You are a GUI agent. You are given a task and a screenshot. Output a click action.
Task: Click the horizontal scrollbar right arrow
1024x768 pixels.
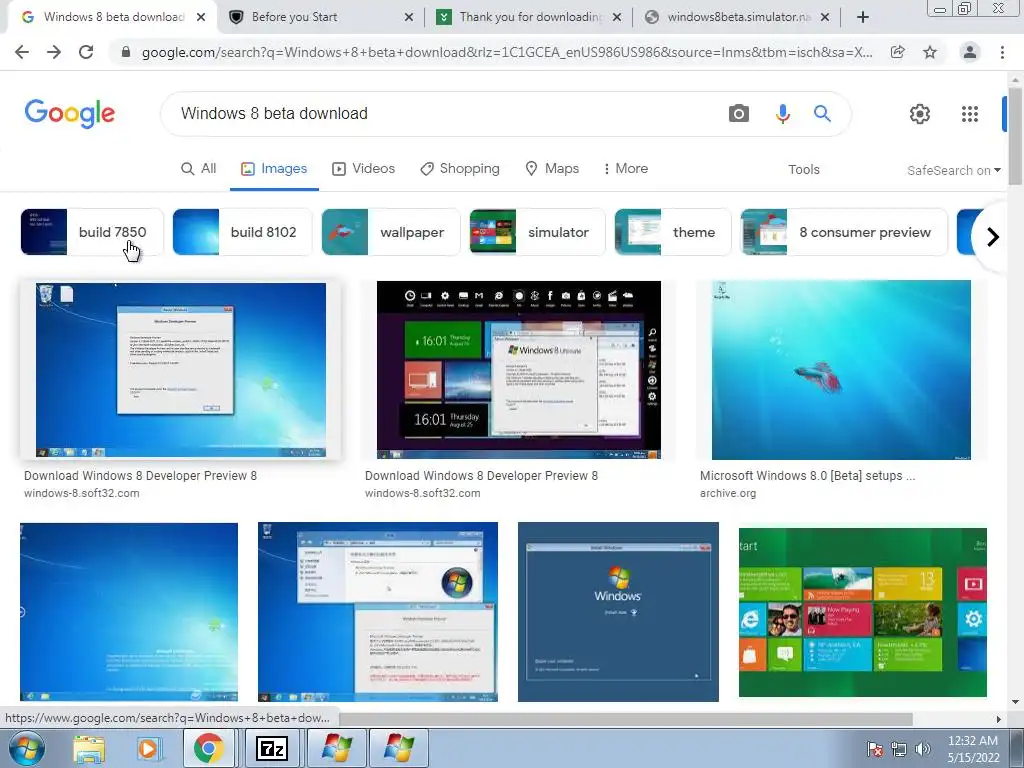pyautogui.click(x=998, y=719)
